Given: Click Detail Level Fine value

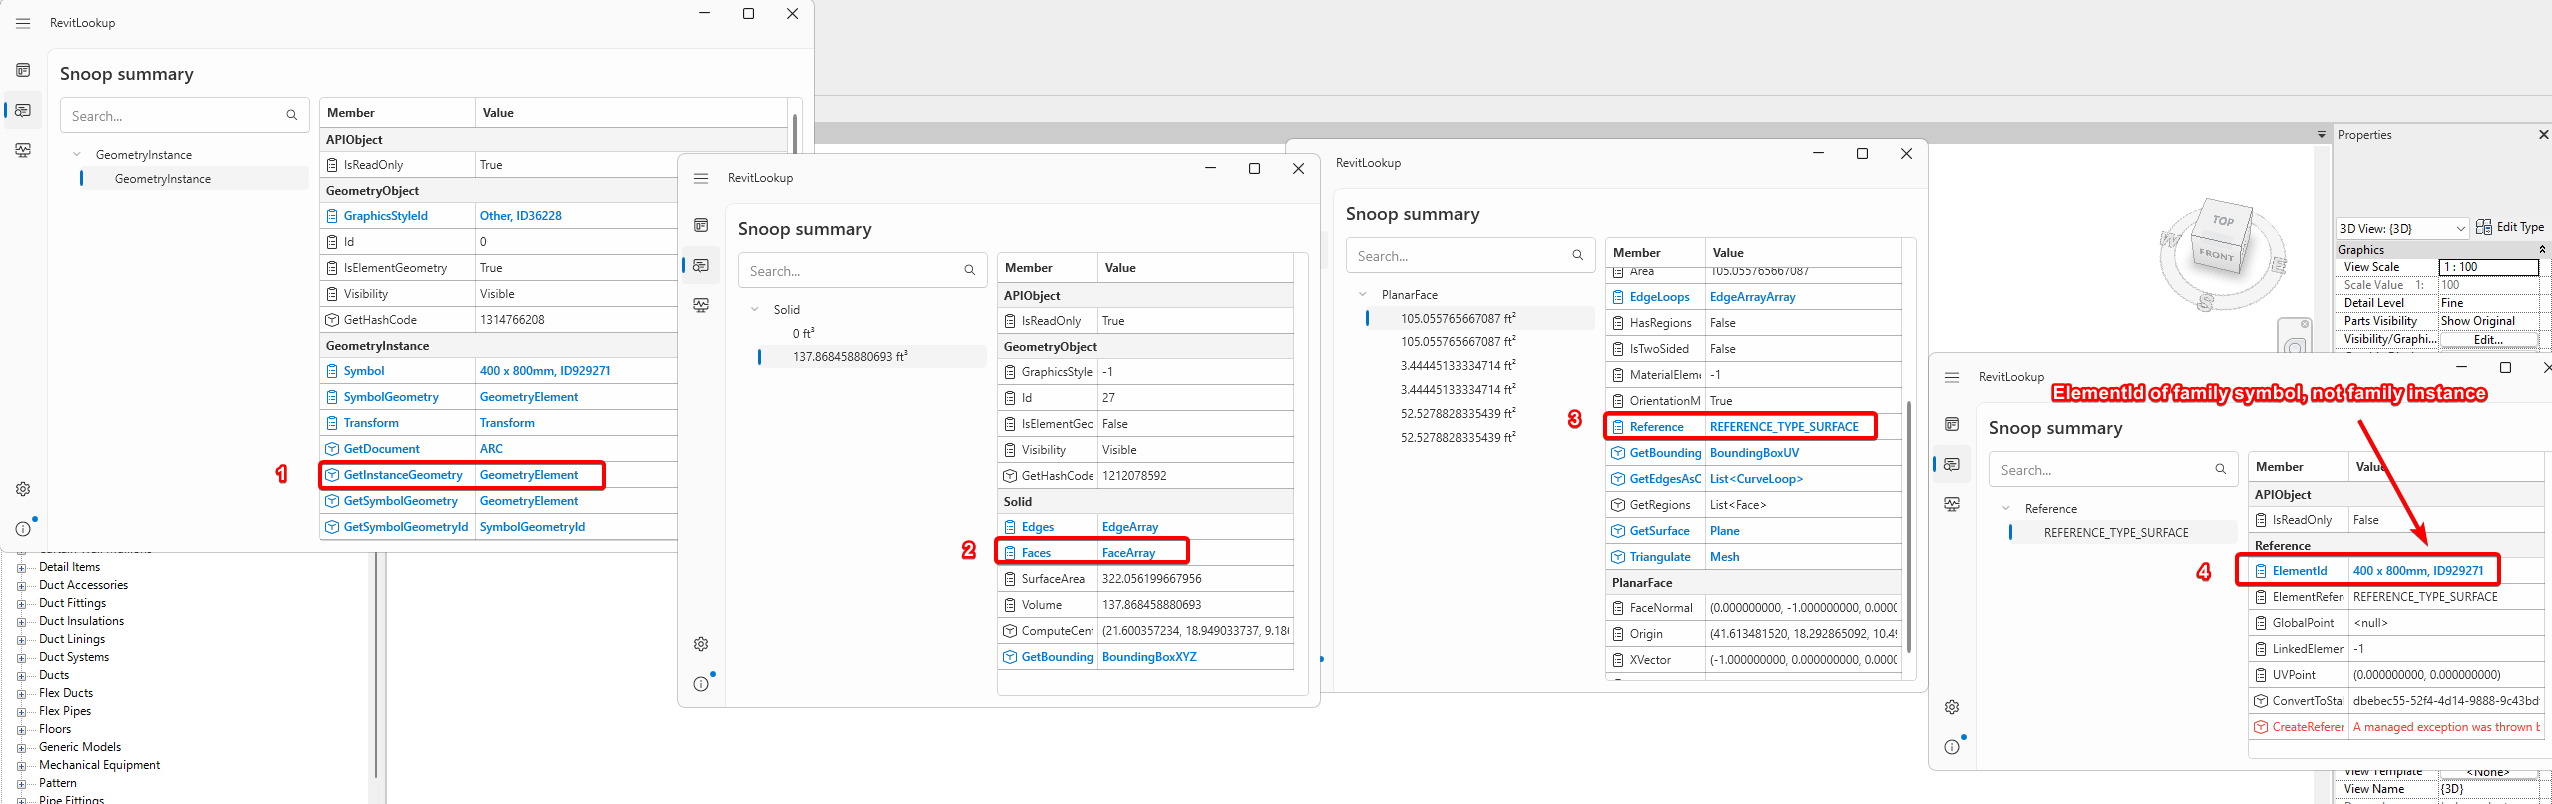Looking at the screenshot, I should pyautogui.click(x=2488, y=303).
